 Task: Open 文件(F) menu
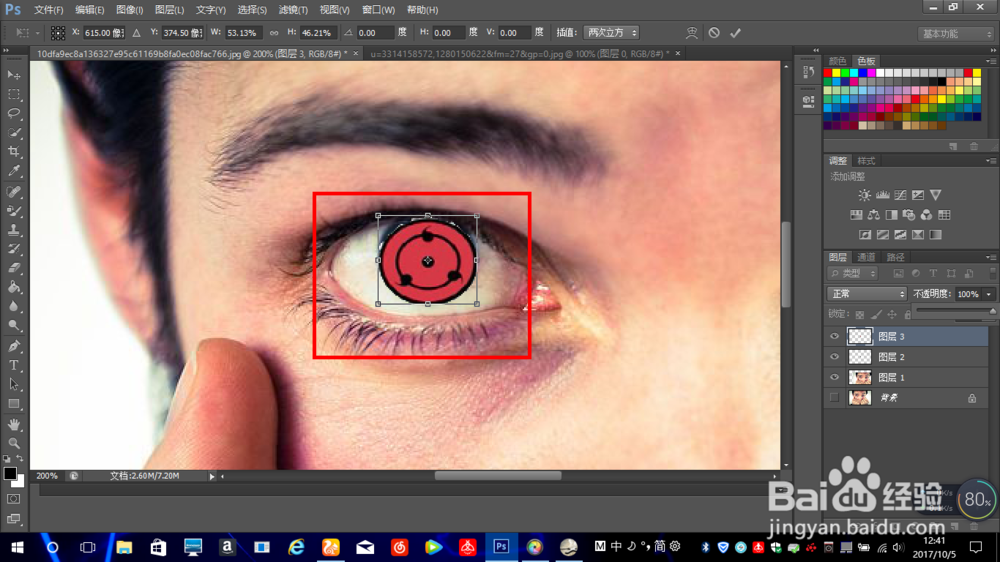[x=48, y=10]
